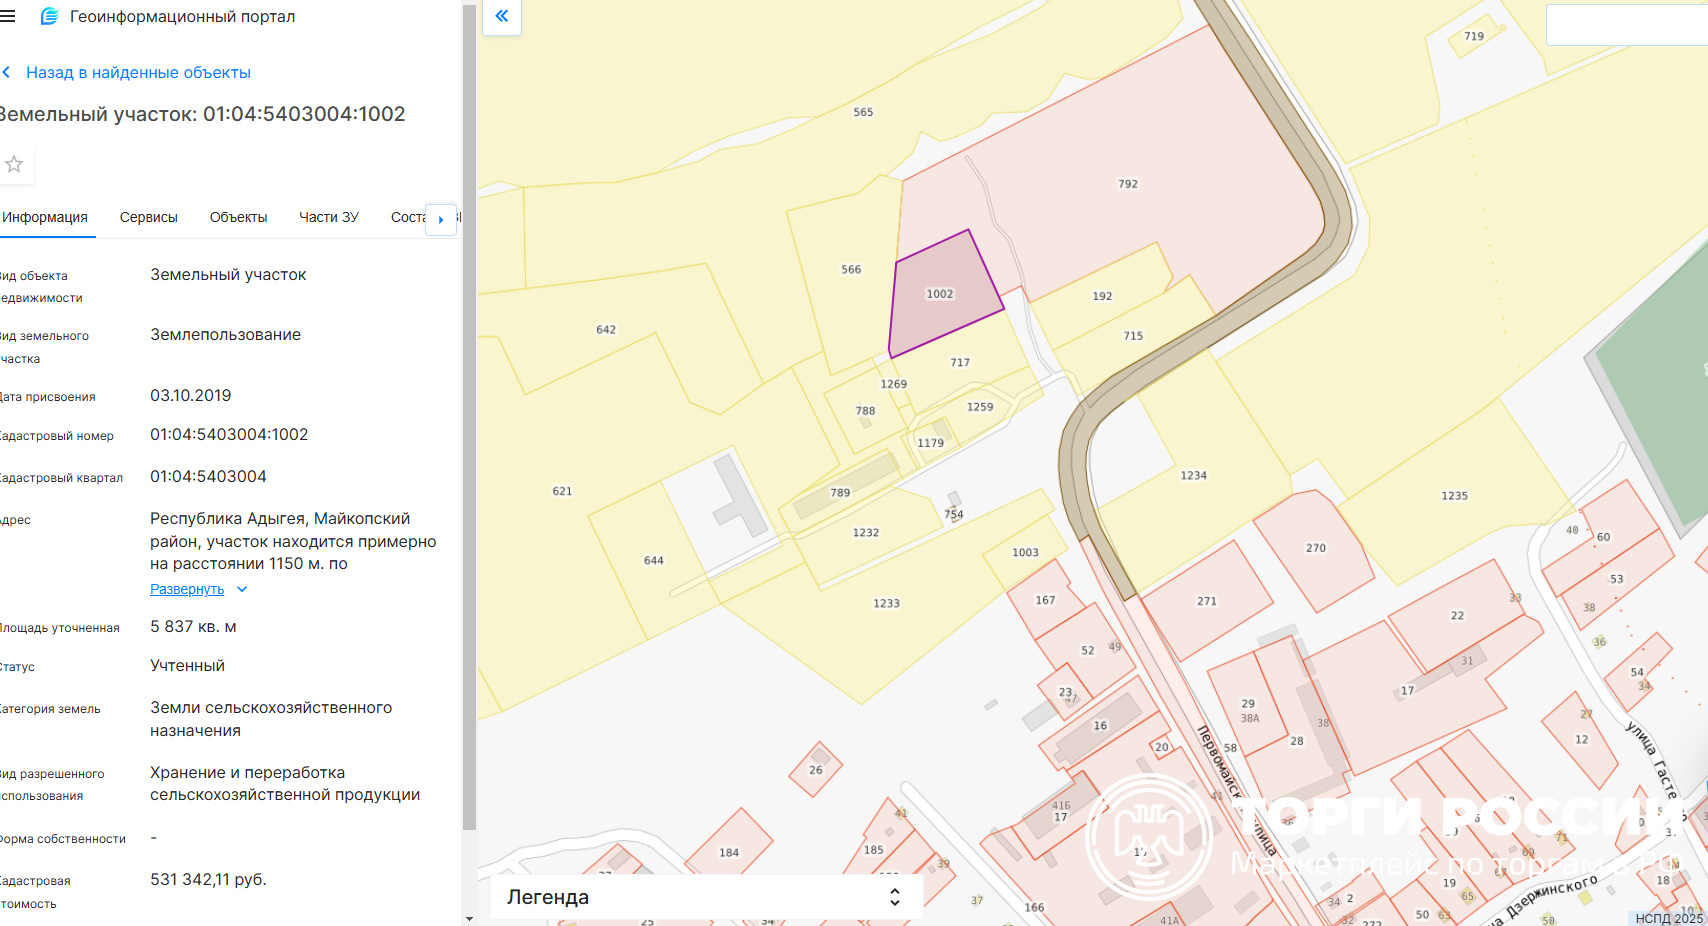1708x926 pixels.
Task: Click parcel 621 on the map
Action: click(x=562, y=491)
